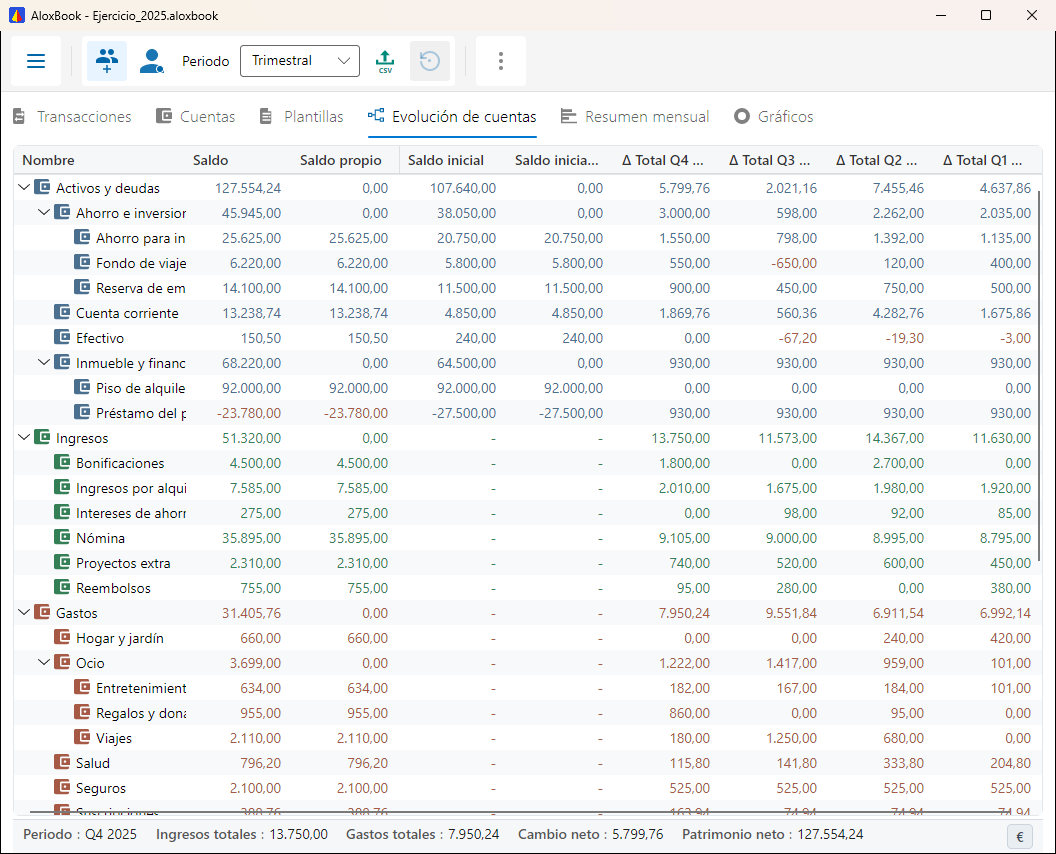Export data with the CSV icon

click(385, 61)
